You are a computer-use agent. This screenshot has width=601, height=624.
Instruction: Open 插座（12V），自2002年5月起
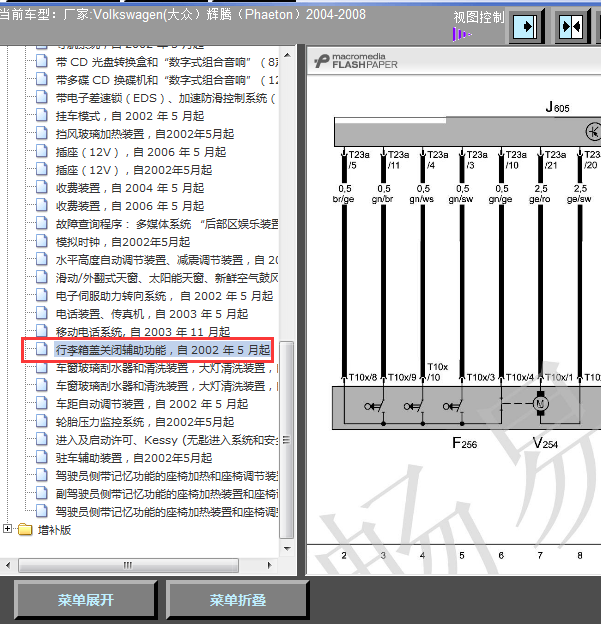pyautogui.click(x=134, y=170)
